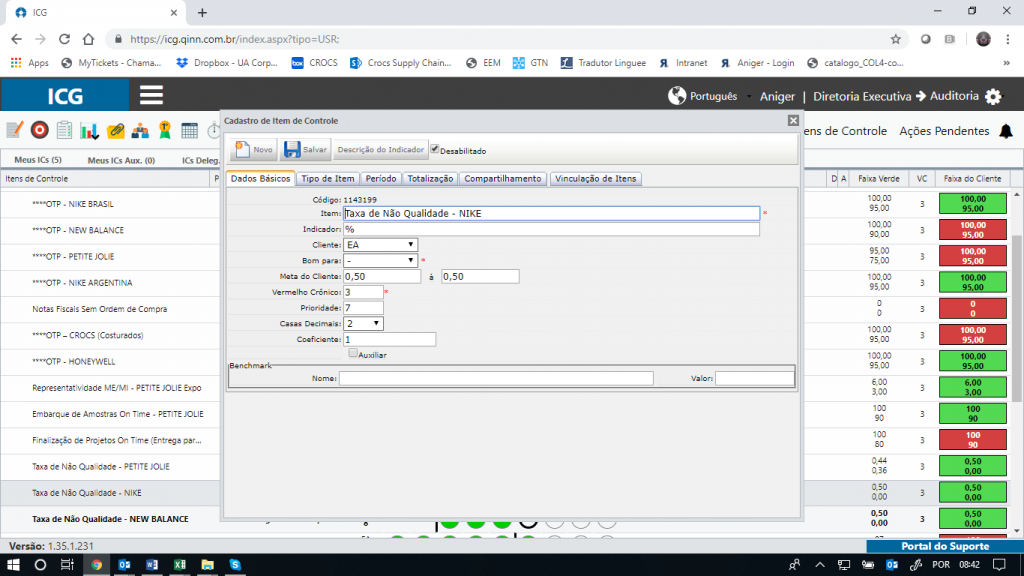This screenshot has height=576, width=1024.
Task: Click the Benchmark Valor input field
Action: (755, 378)
